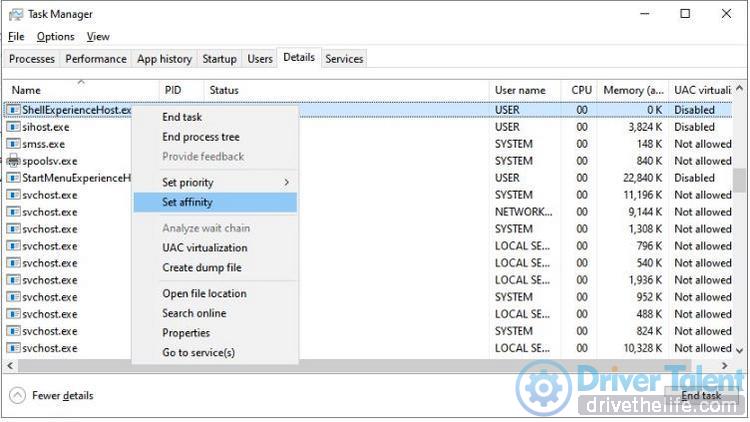The width and height of the screenshot is (750, 422).
Task: Click the vertical scrollbar thumb
Action: click(x=740, y=178)
